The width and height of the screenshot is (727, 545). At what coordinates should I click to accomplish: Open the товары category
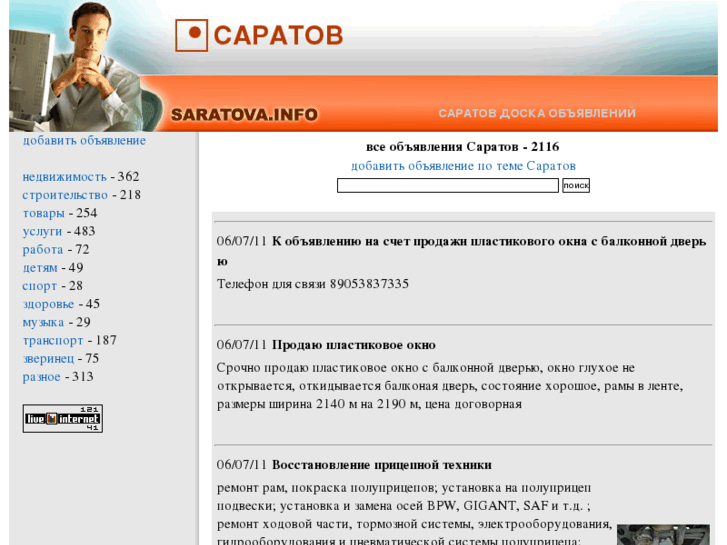[44, 213]
